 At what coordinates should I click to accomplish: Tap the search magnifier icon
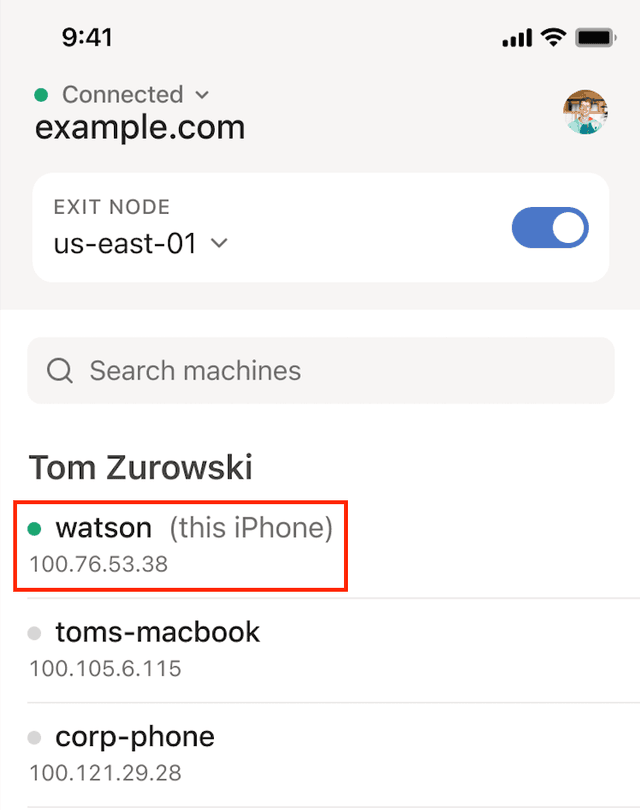tap(60, 371)
